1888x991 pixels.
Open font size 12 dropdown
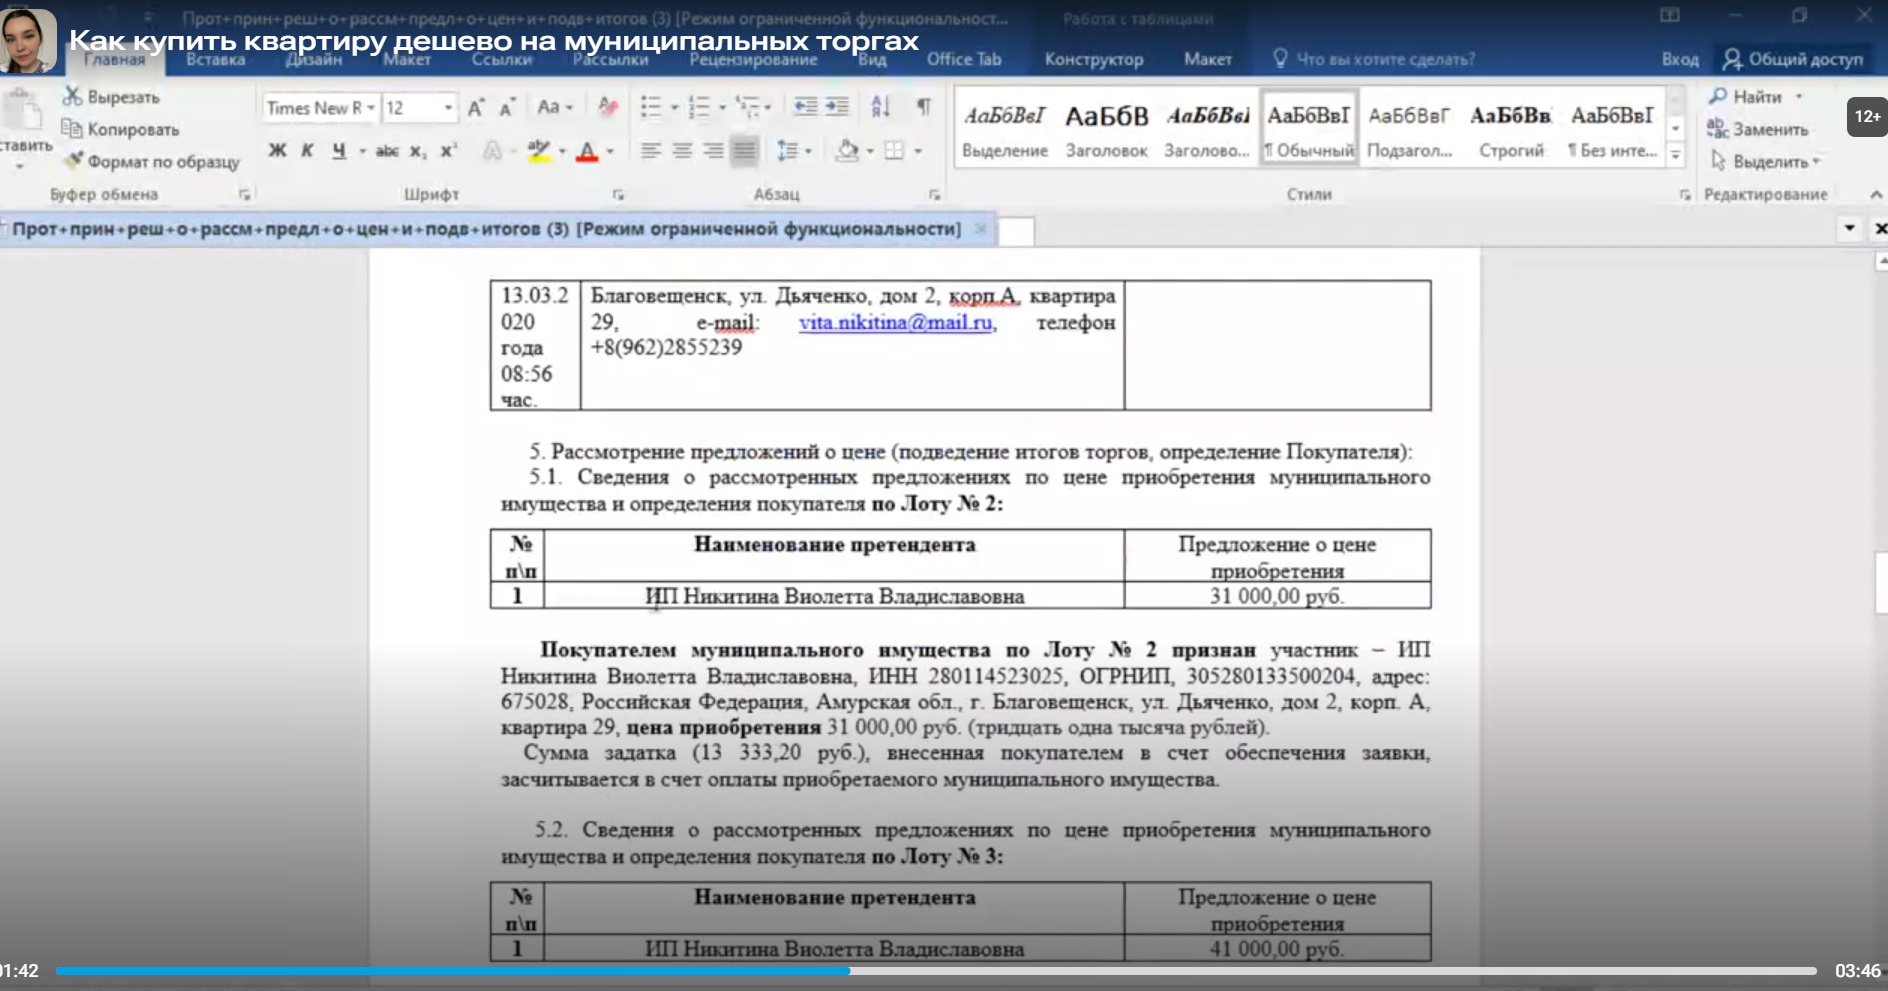[448, 108]
